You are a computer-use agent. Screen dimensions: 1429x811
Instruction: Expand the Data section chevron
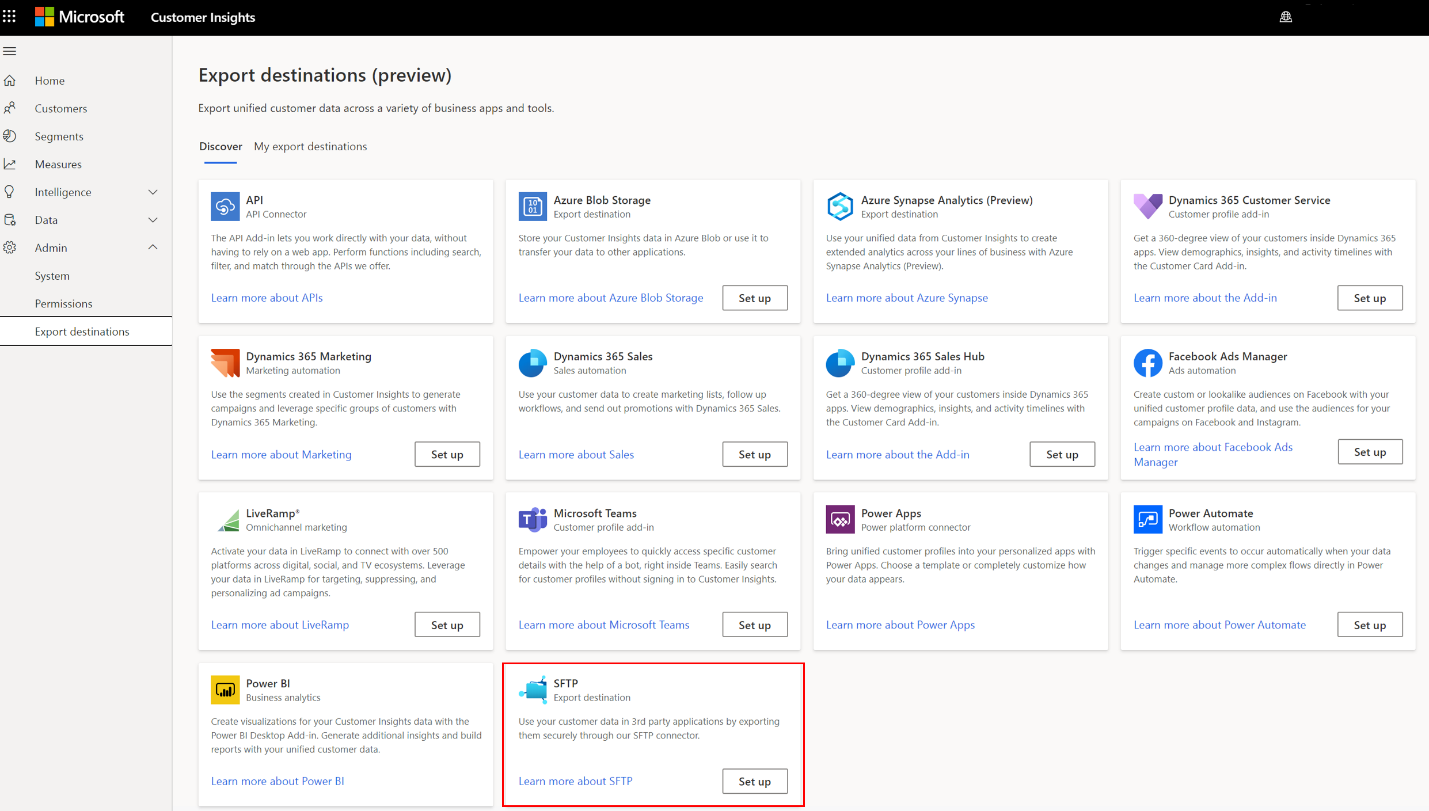coord(153,220)
